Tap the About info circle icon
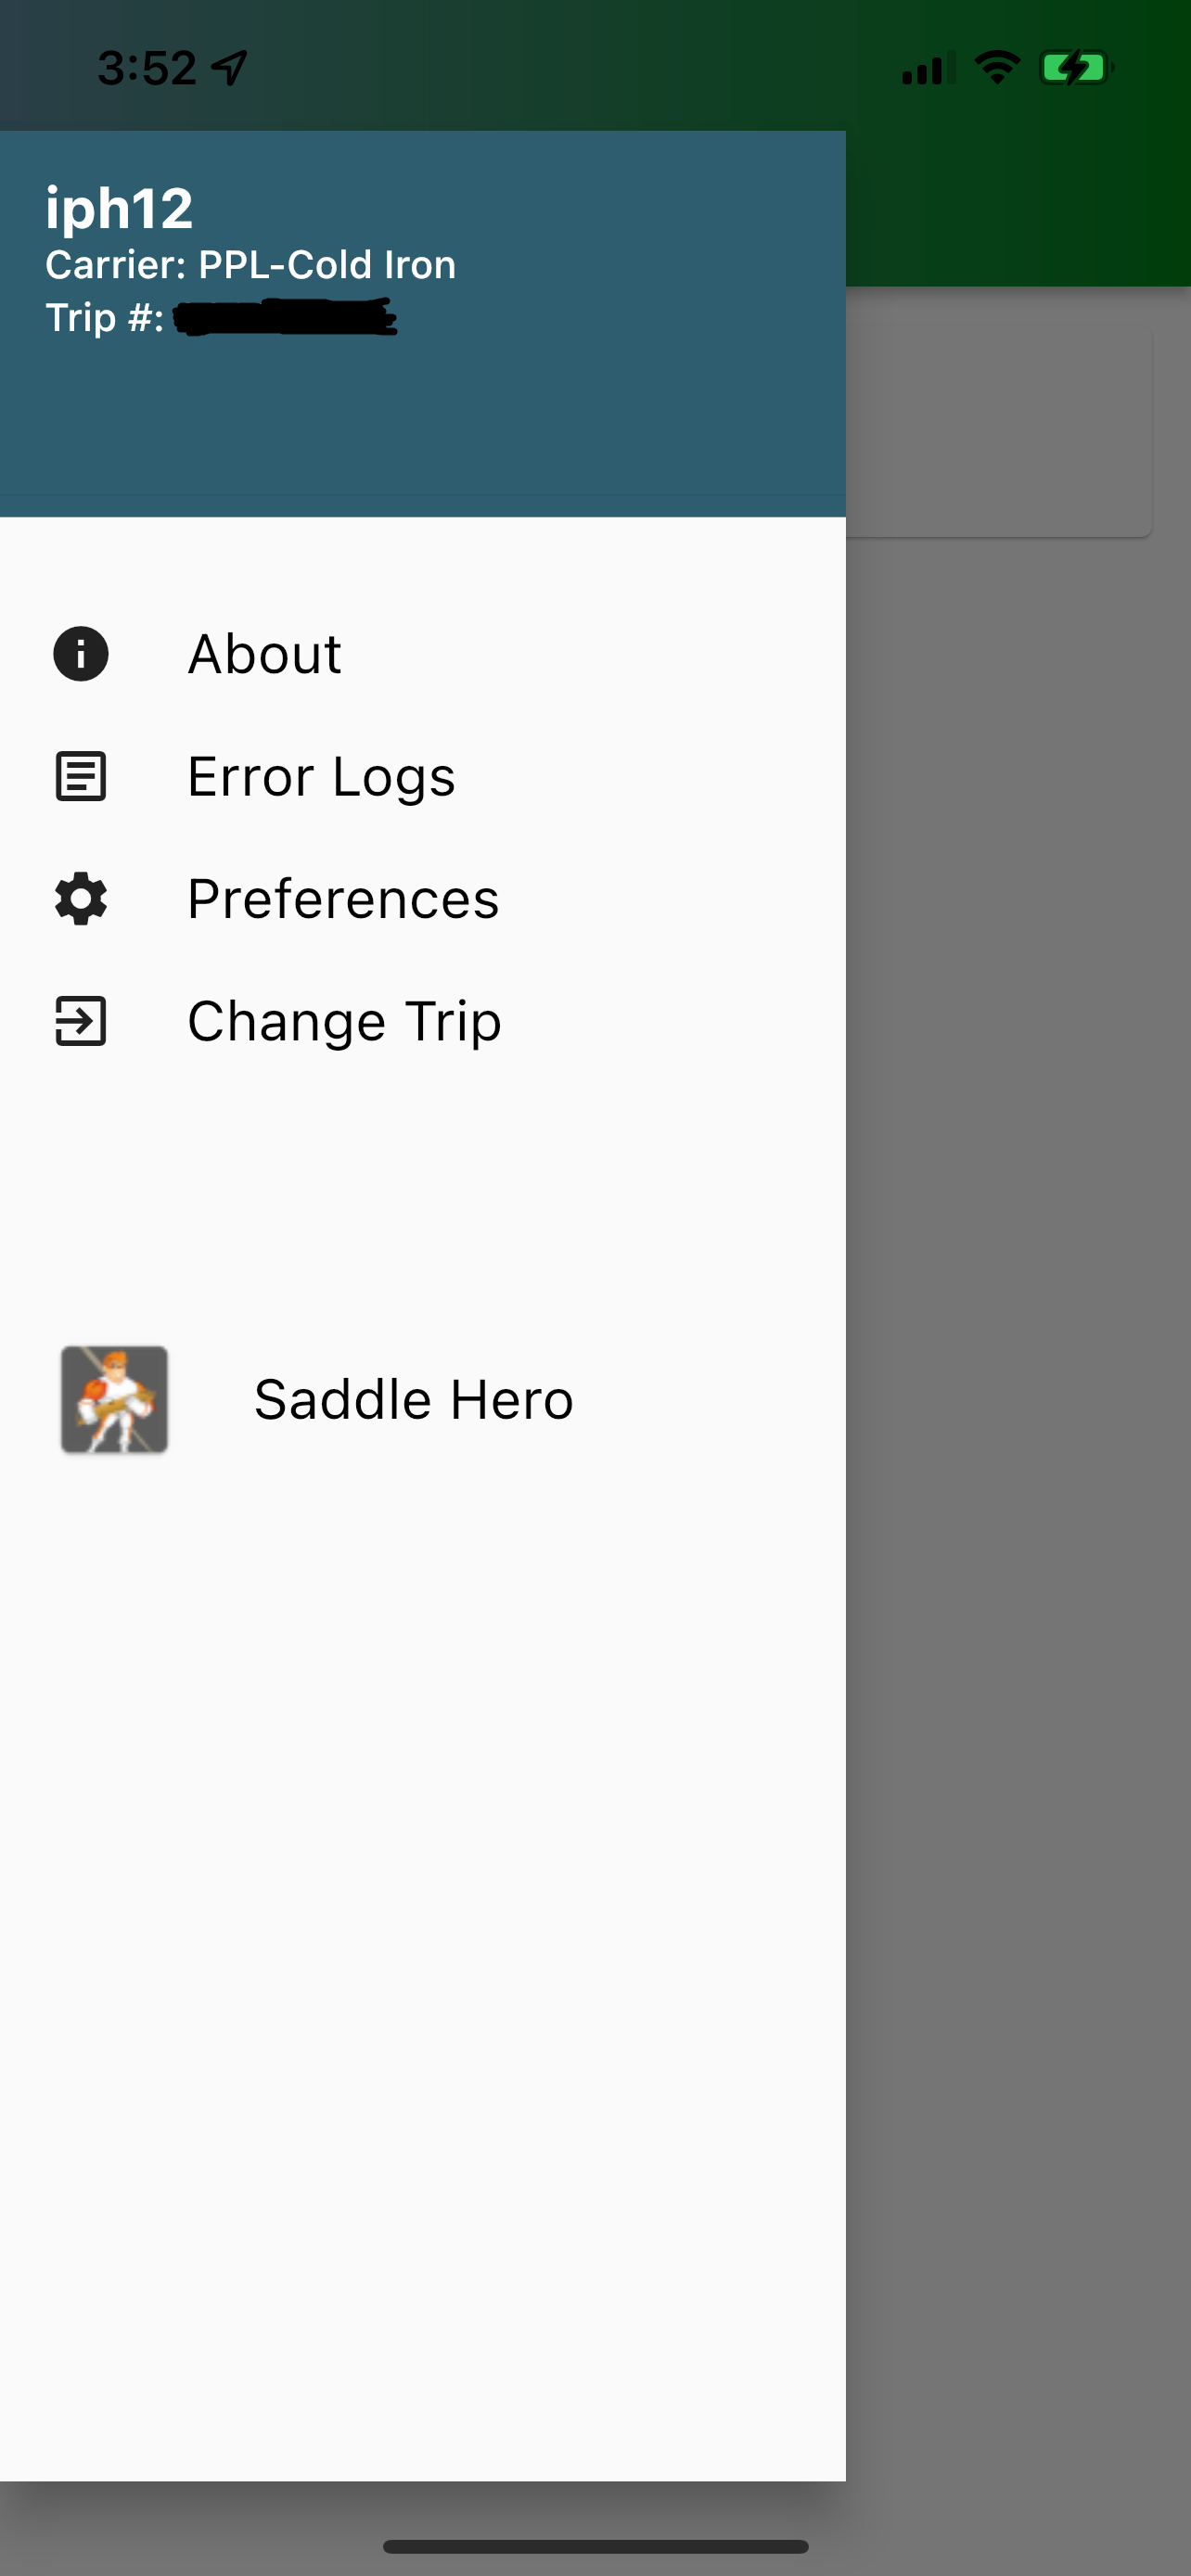1191x2576 pixels. [x=80, y=654]
